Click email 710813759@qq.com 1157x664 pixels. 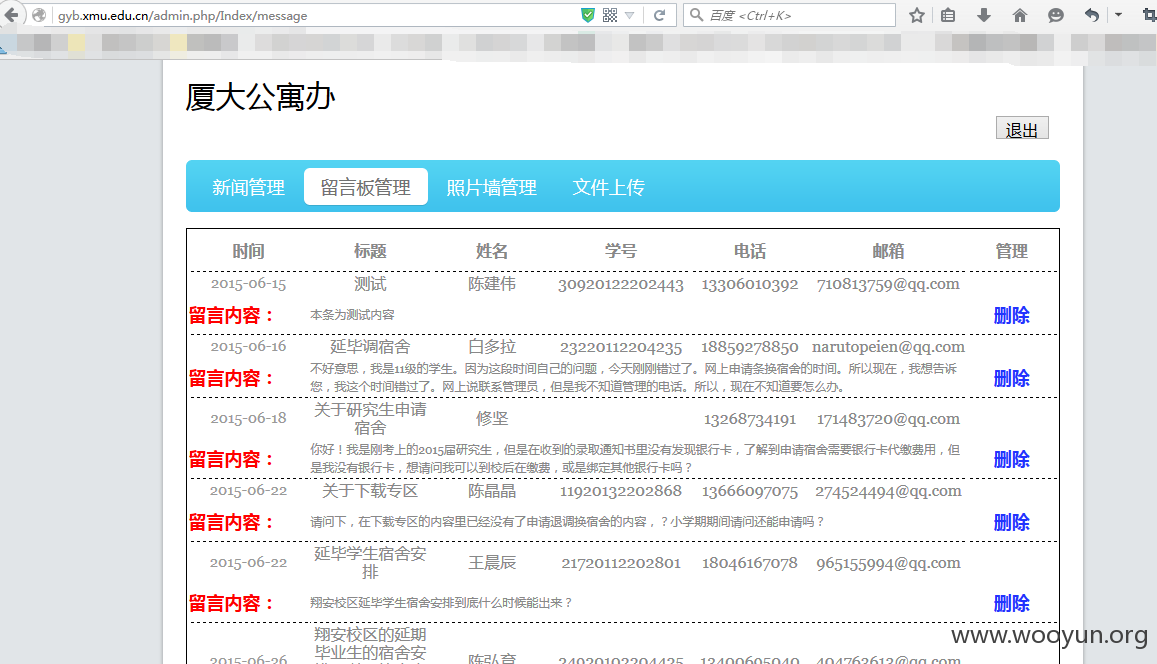pyautogui.click(x=888, y=285)
